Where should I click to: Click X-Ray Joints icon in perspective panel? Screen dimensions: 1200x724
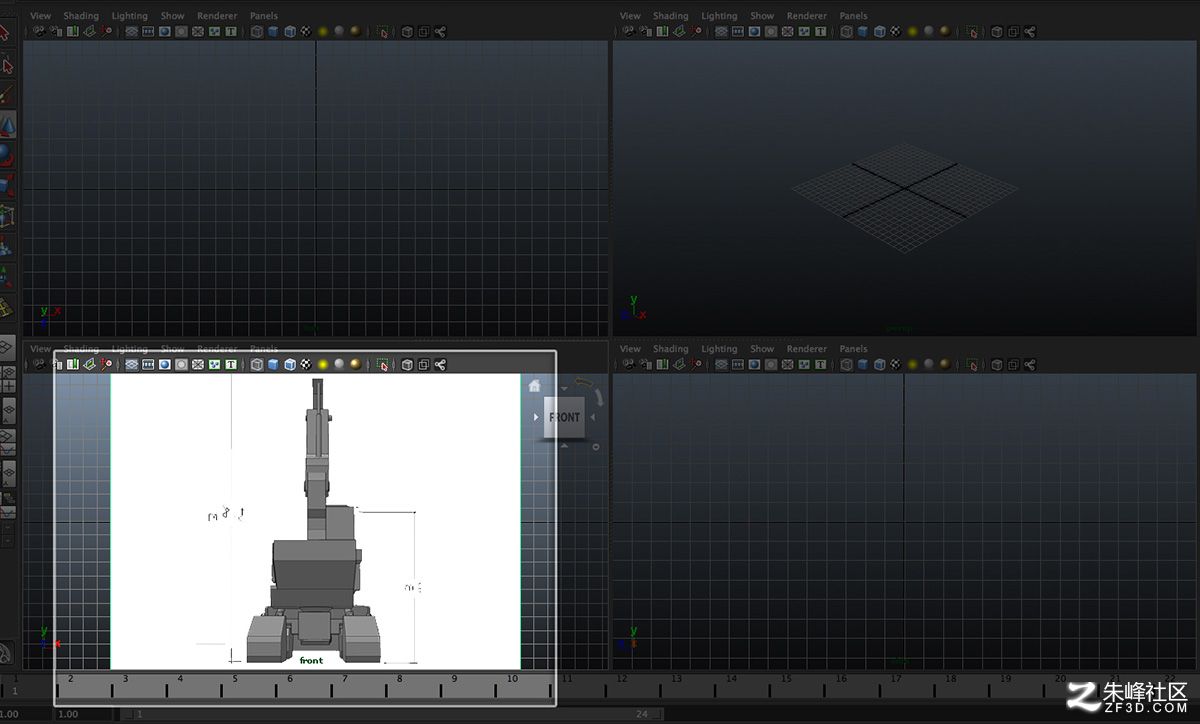(1030, 31)
